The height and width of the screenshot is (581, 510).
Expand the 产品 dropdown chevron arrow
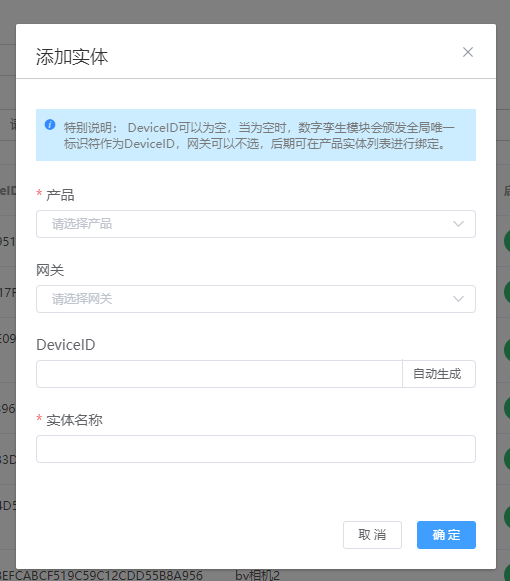pos(458,224)
